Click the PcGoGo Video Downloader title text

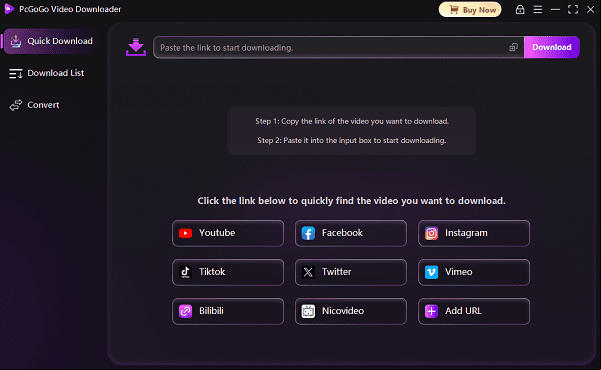tap(70, 9)
